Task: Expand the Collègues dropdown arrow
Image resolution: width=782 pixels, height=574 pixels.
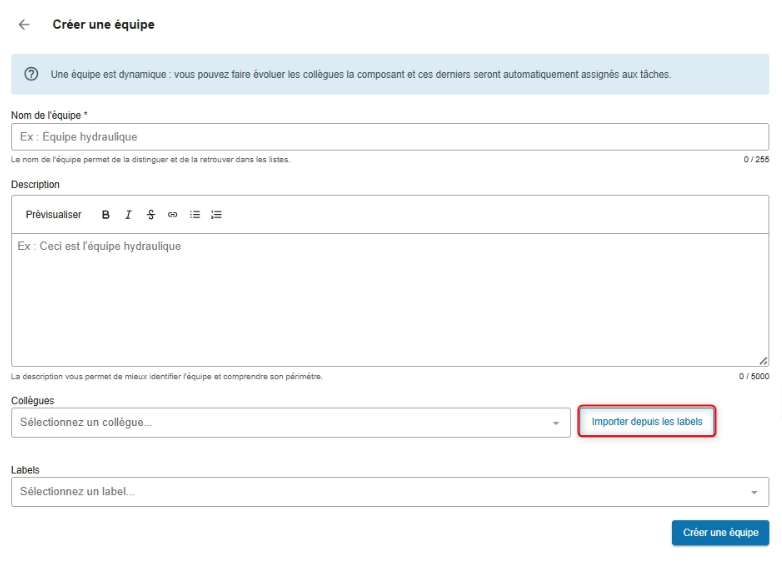Action: [x=556, y=423]
